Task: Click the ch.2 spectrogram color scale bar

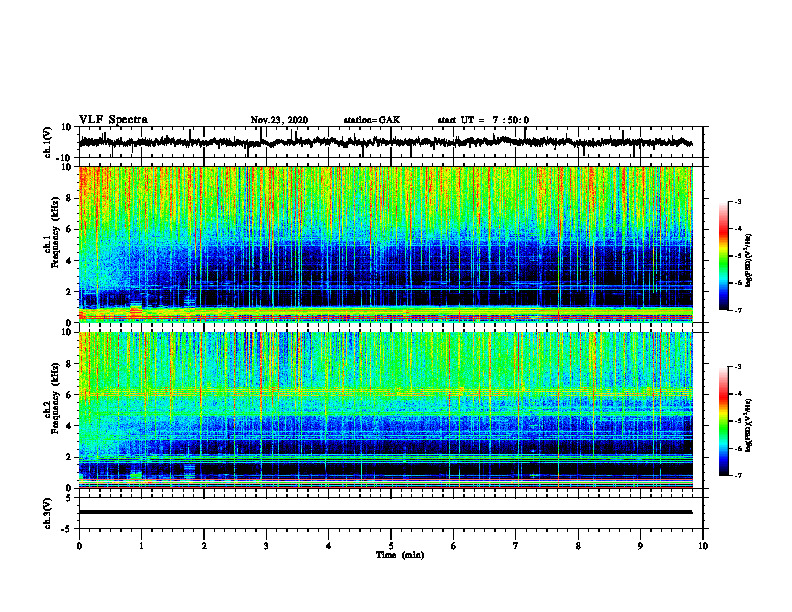Action: pos(723,421)
